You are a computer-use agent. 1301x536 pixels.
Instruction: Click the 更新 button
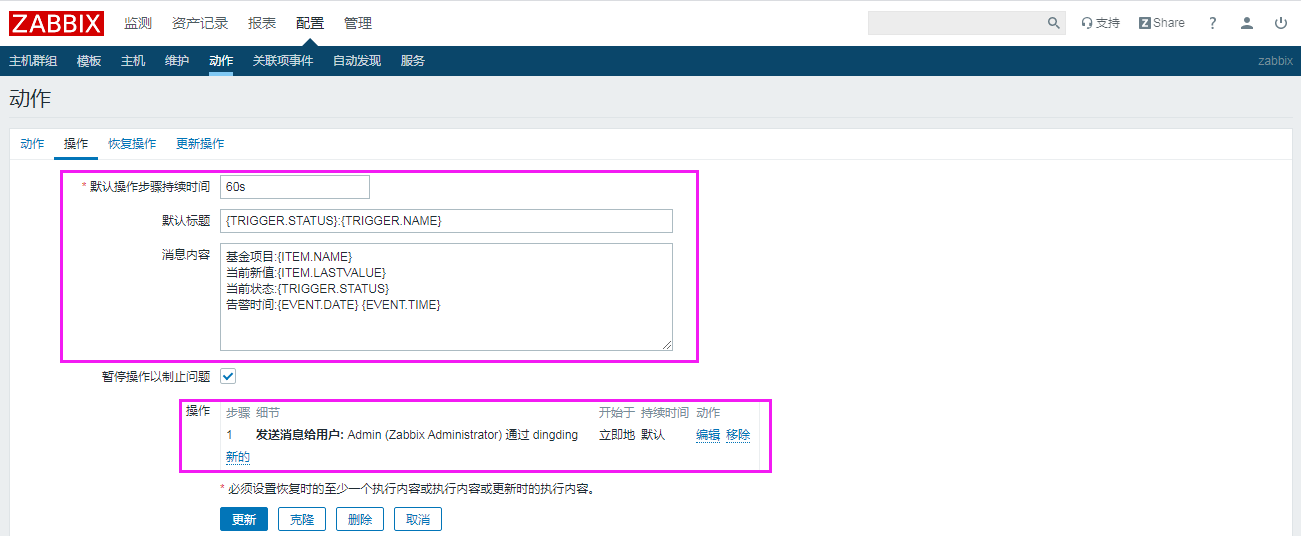tap(244, 519)
